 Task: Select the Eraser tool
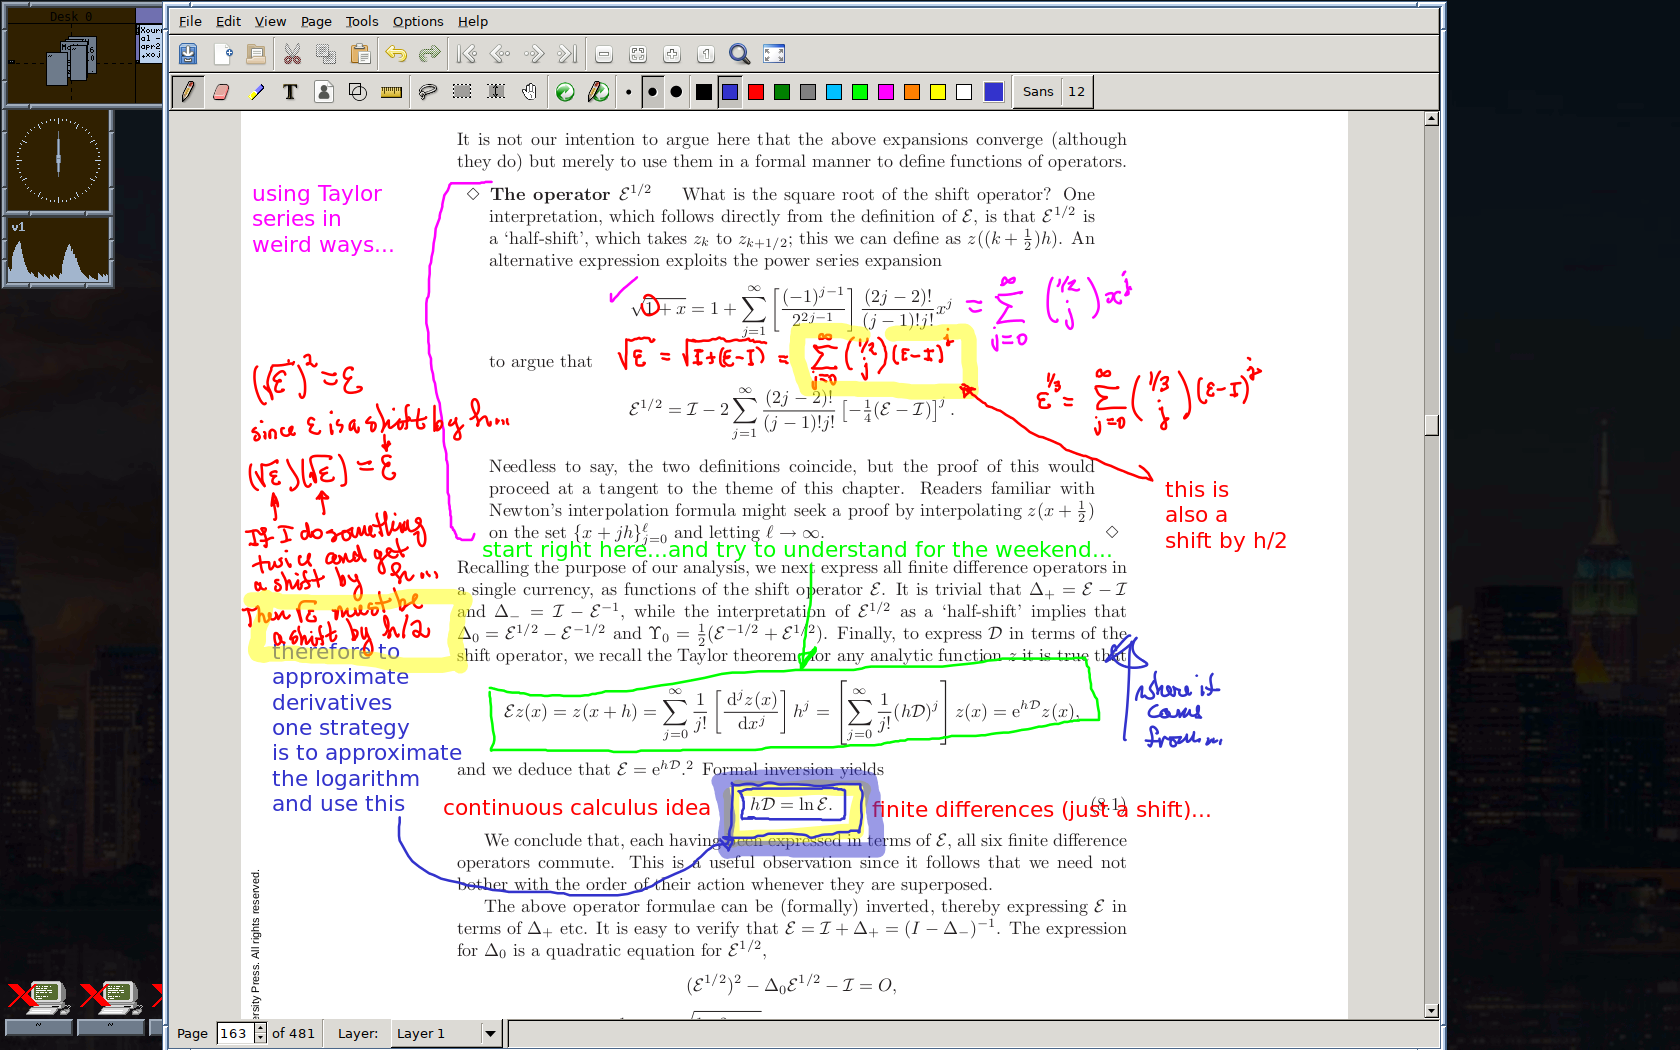[221, 92]
